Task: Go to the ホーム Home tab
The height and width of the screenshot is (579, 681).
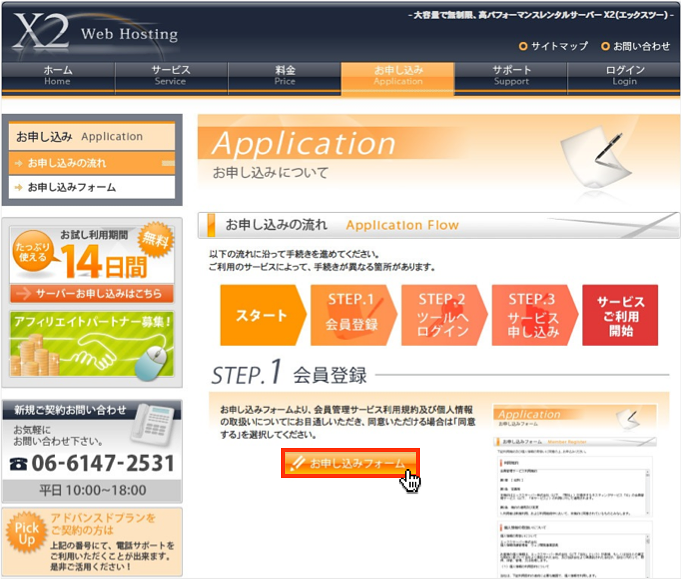Action: 58,77
